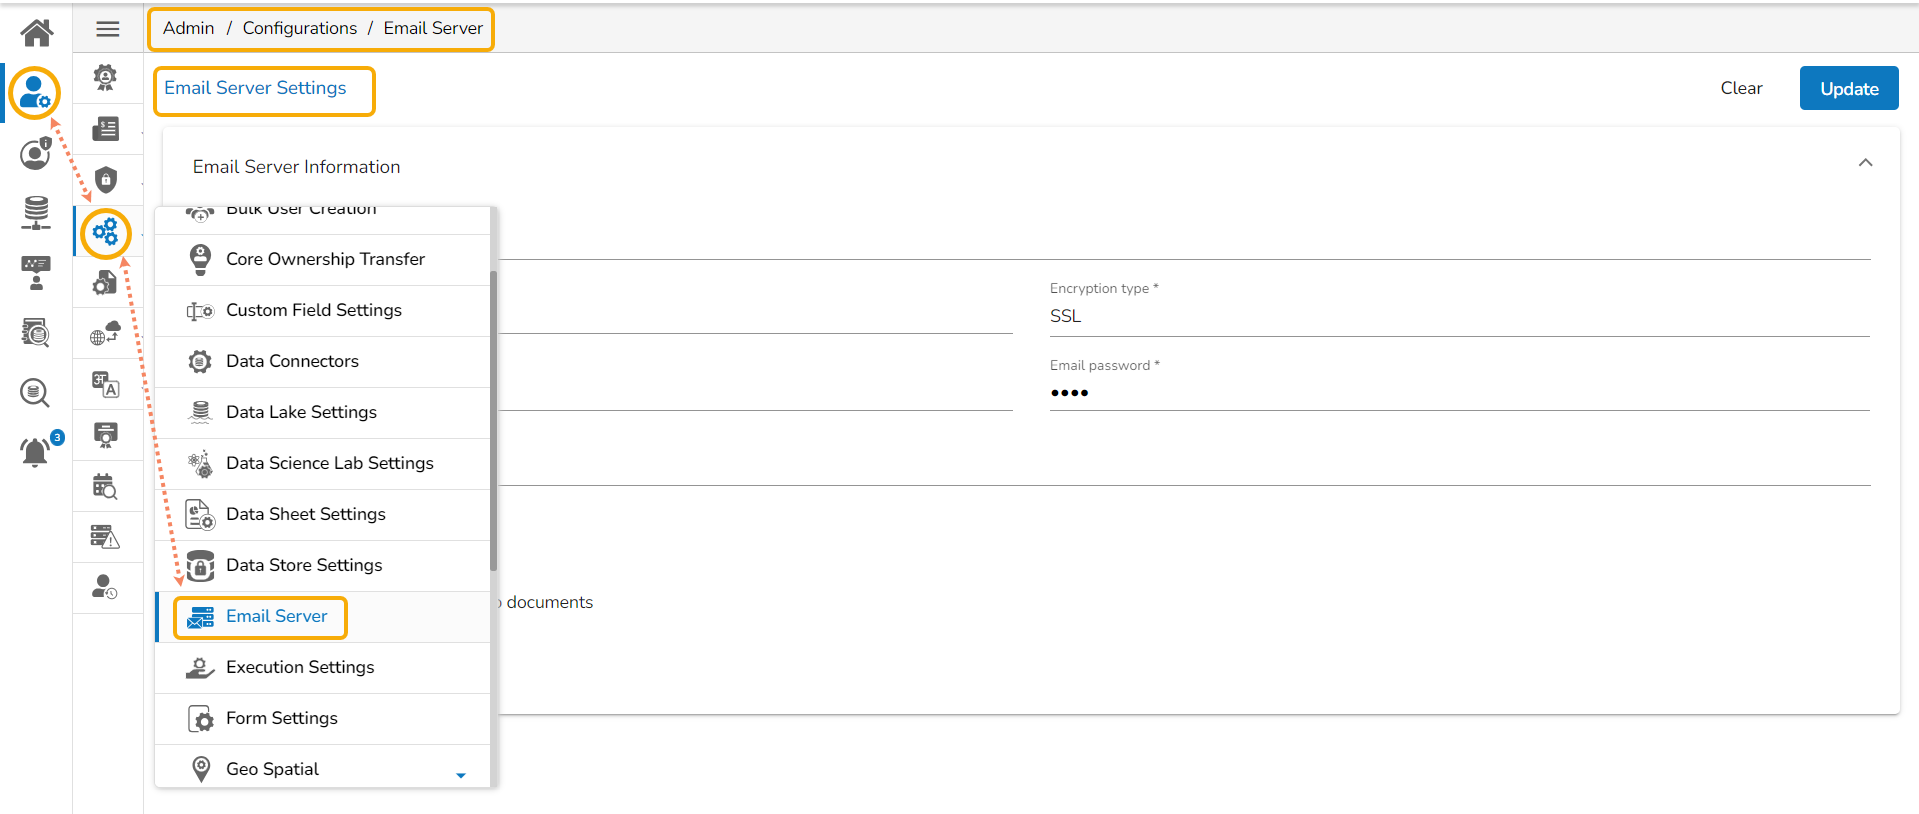Open the hamburger menu icon
Viewport: 1919px width, 814px height.
tap(108, 29)
